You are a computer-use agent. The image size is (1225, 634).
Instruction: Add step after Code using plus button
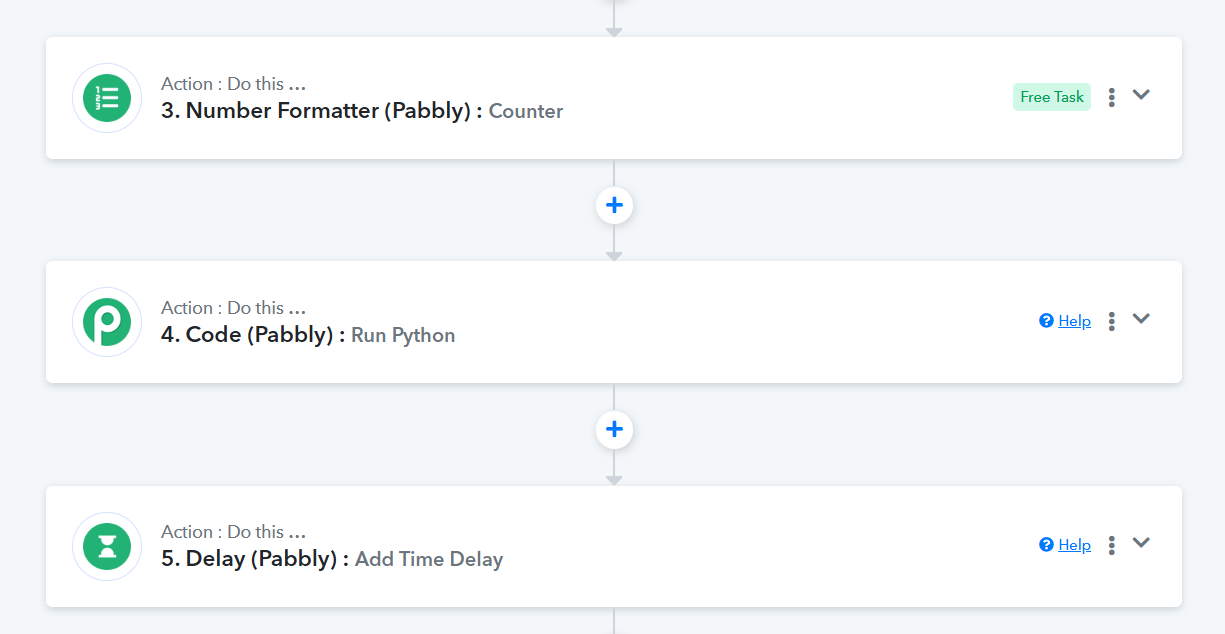tap(614, 429)
